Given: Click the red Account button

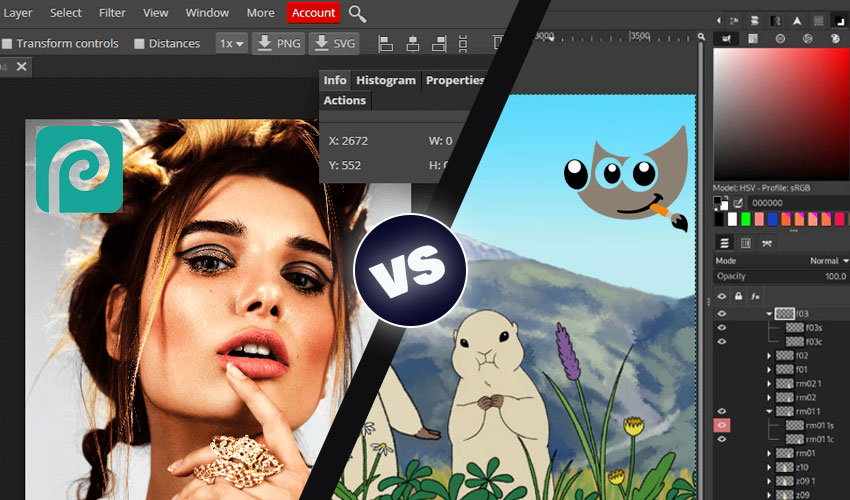Looking at the screenshot, I should pos(313,12).
